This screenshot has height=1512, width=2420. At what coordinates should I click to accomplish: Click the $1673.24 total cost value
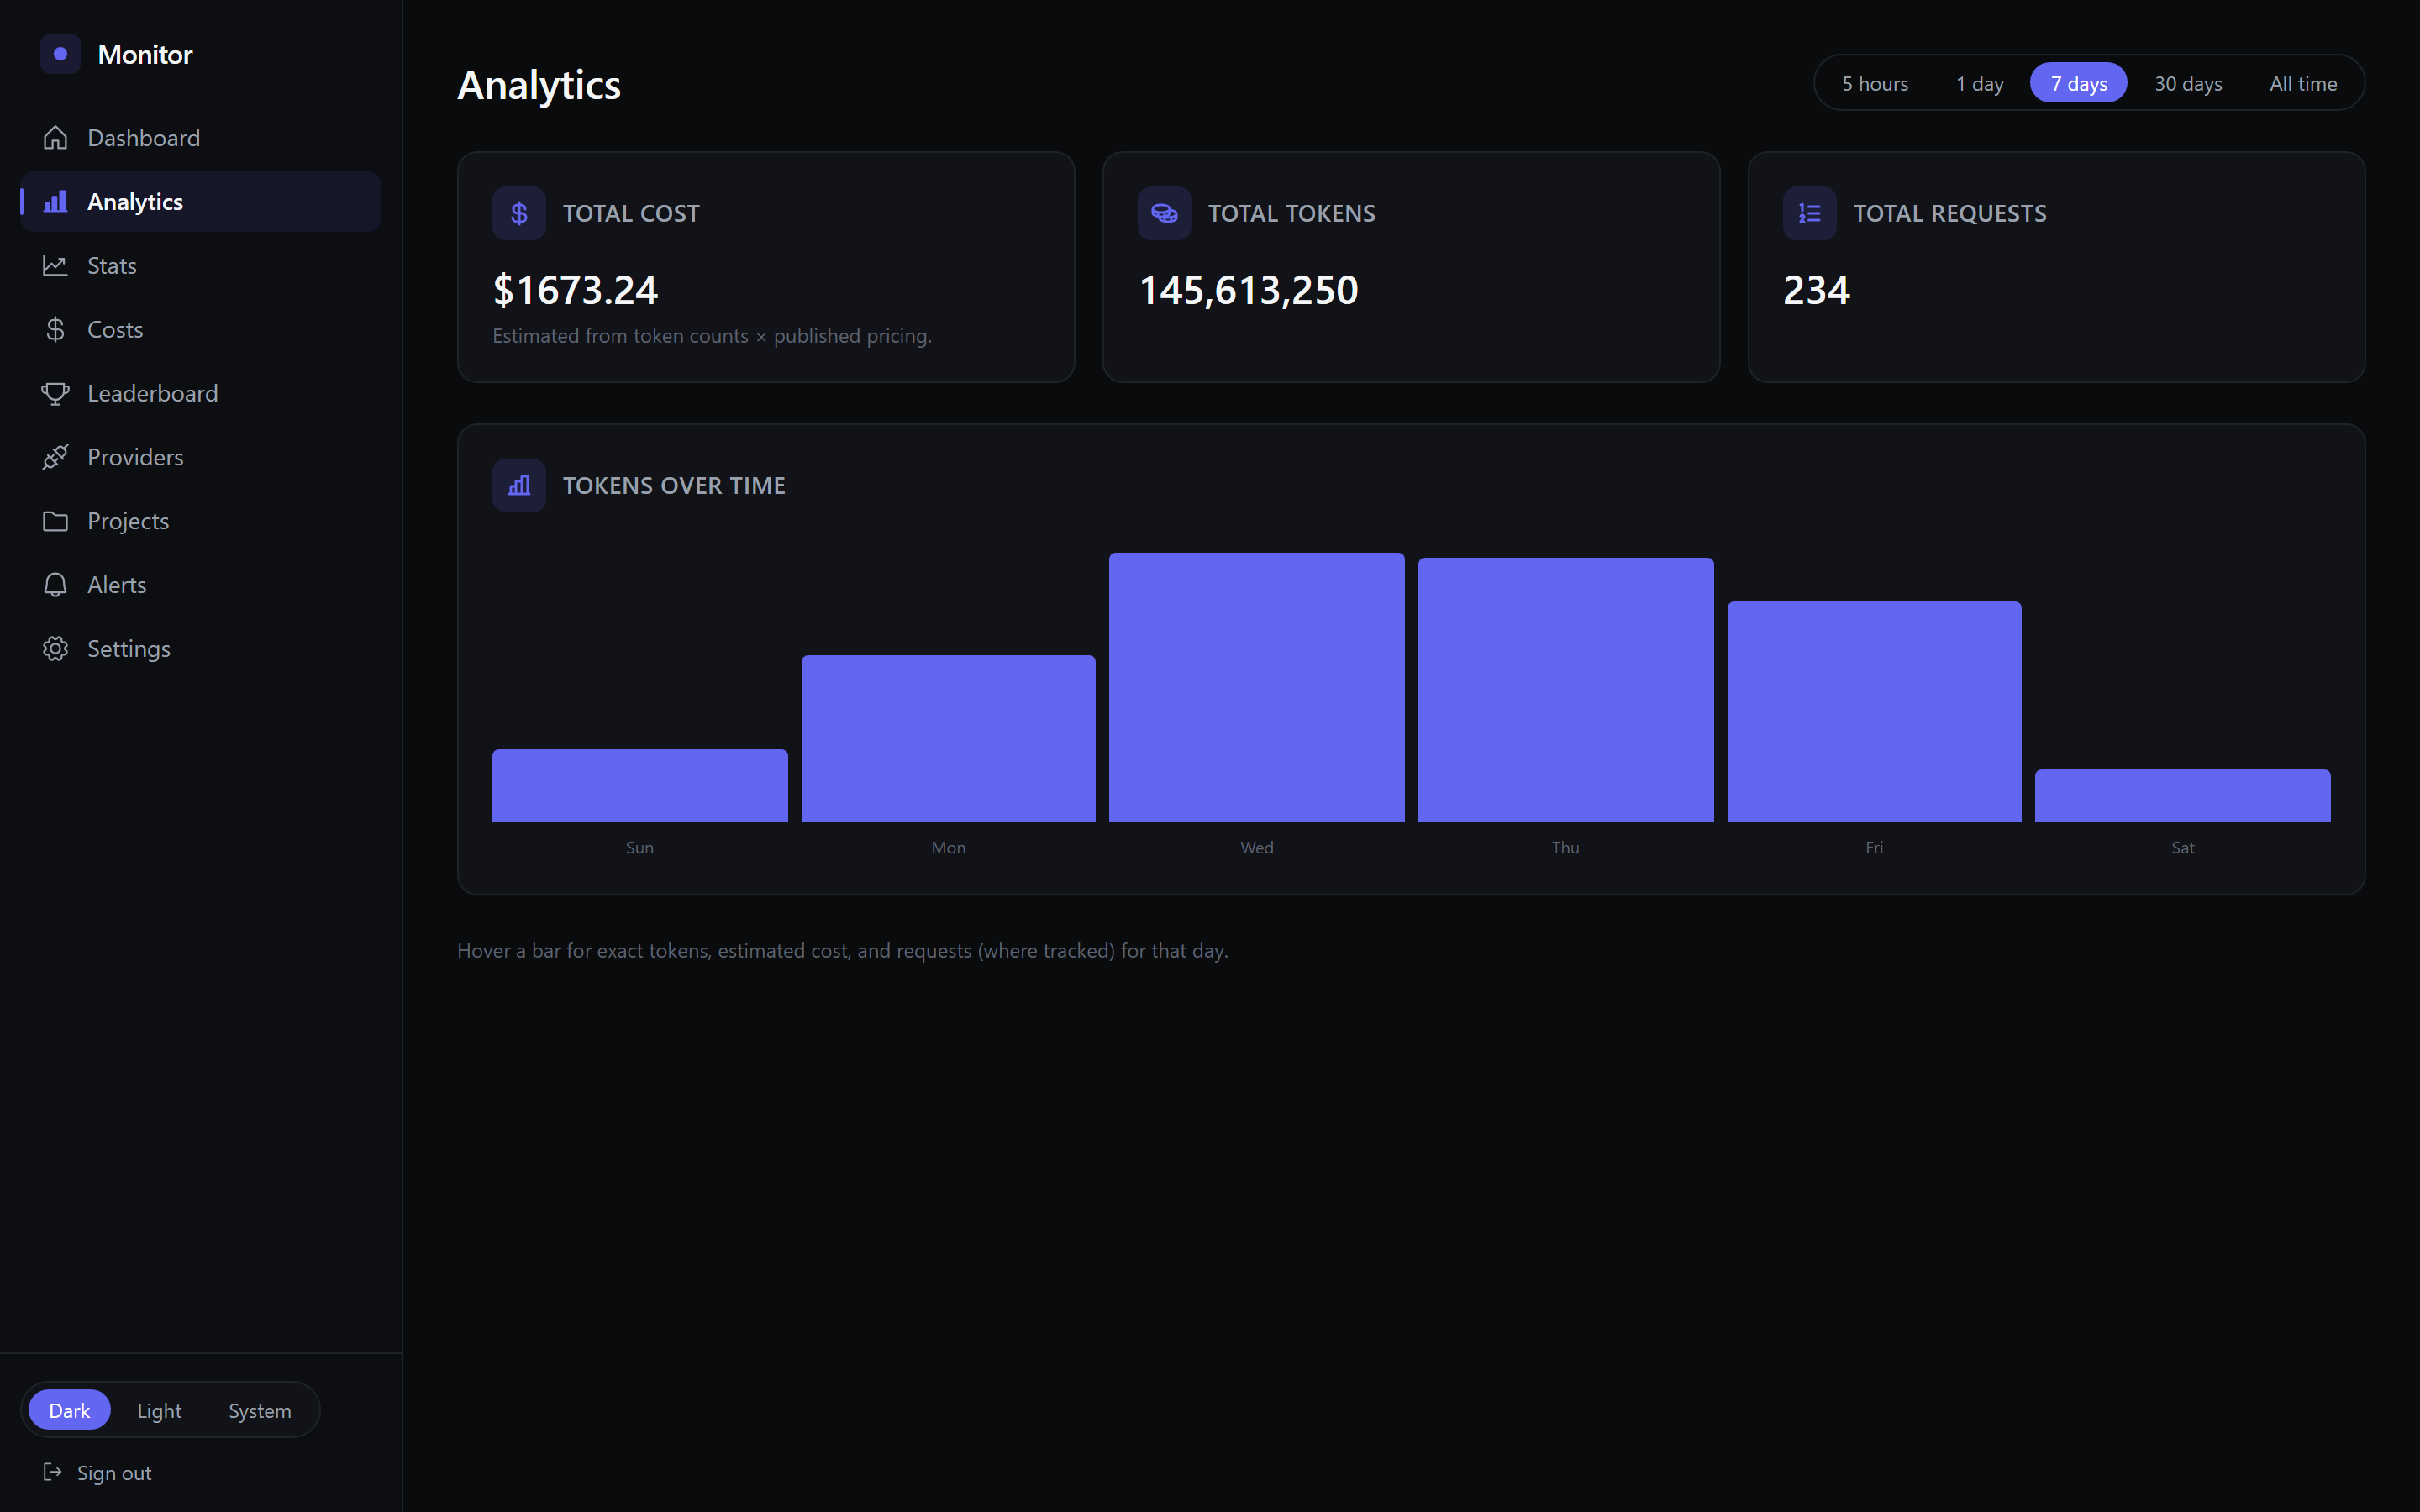[575, 290]
